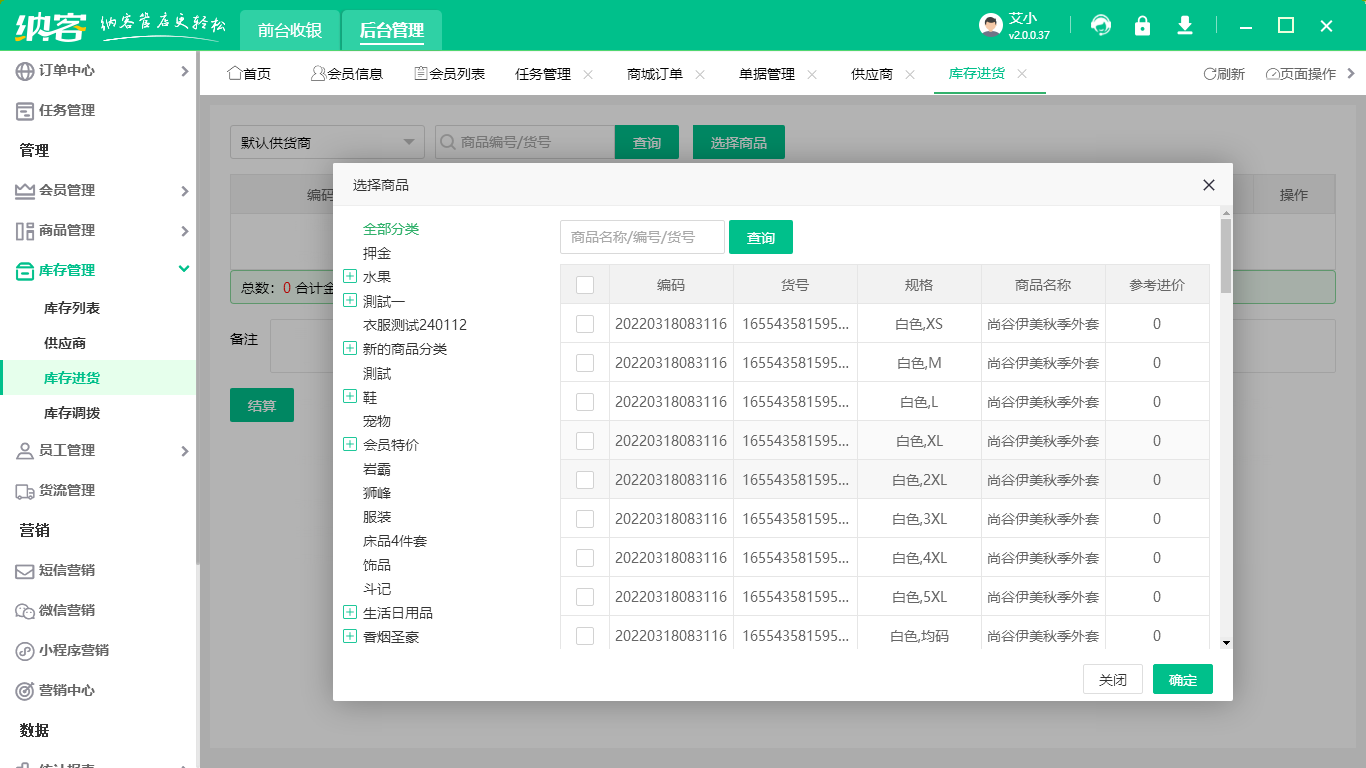Viewport: 1366px width, 768px height.
Task: Click 微信营销 chat icon
Action: (x=25, y=610)
